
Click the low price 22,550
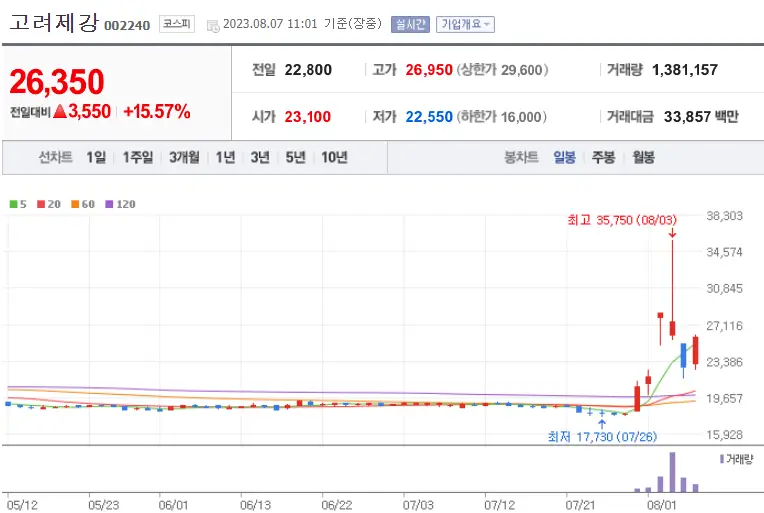[429, 116]
